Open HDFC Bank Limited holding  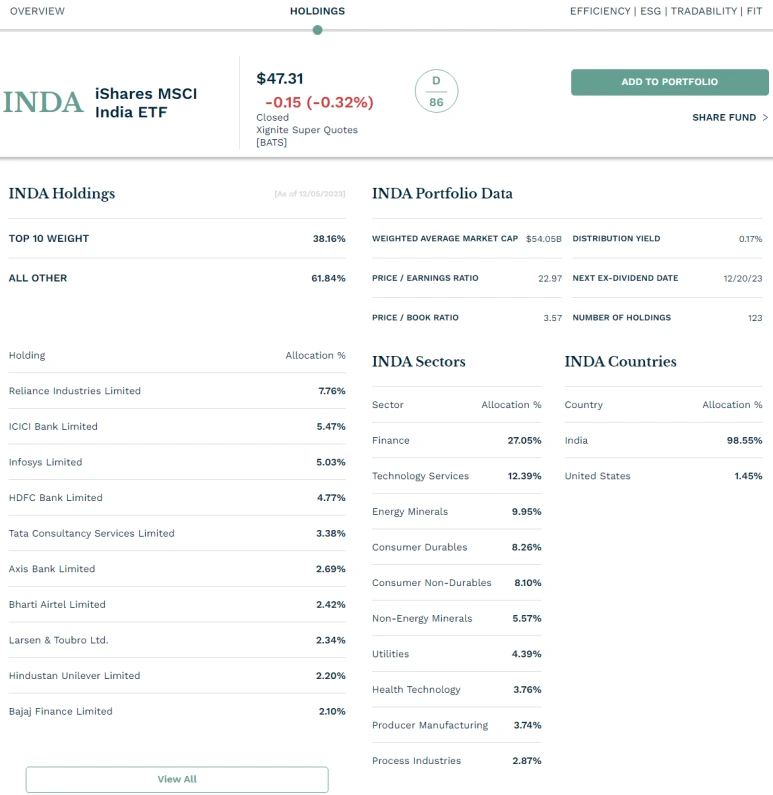(x=177, y=498)
